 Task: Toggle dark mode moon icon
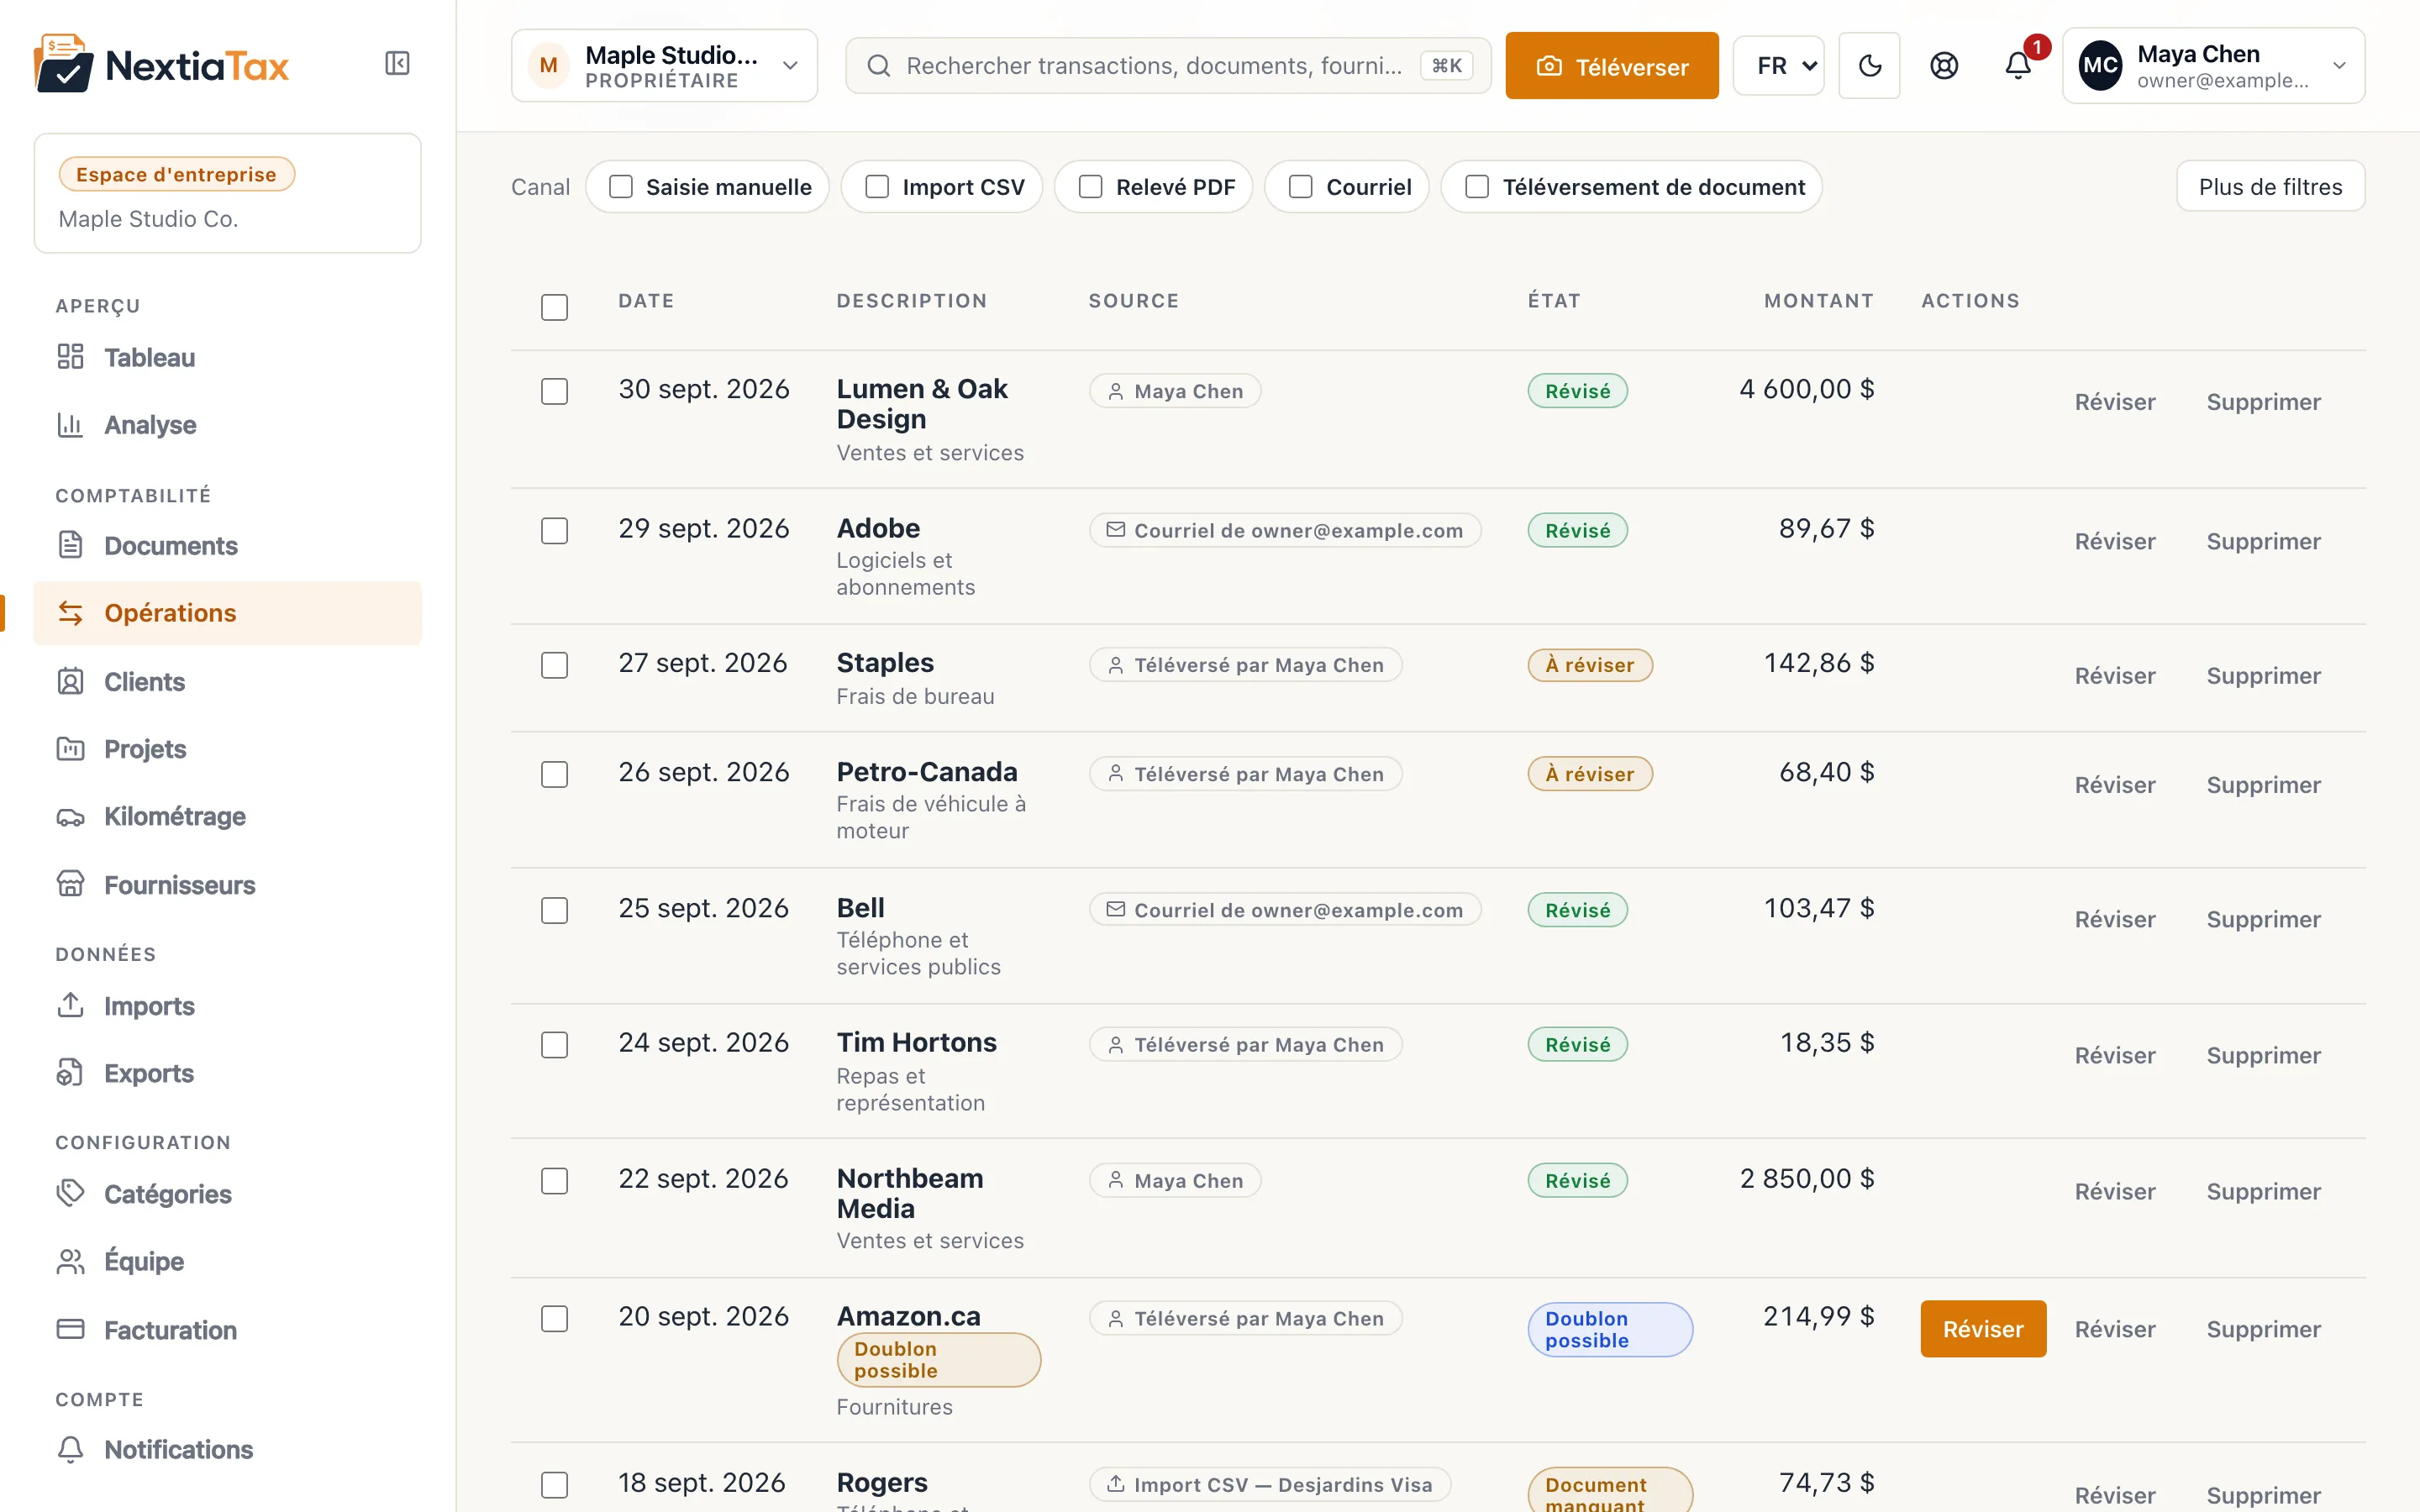pyautogui.click(x=1869, y=66)
